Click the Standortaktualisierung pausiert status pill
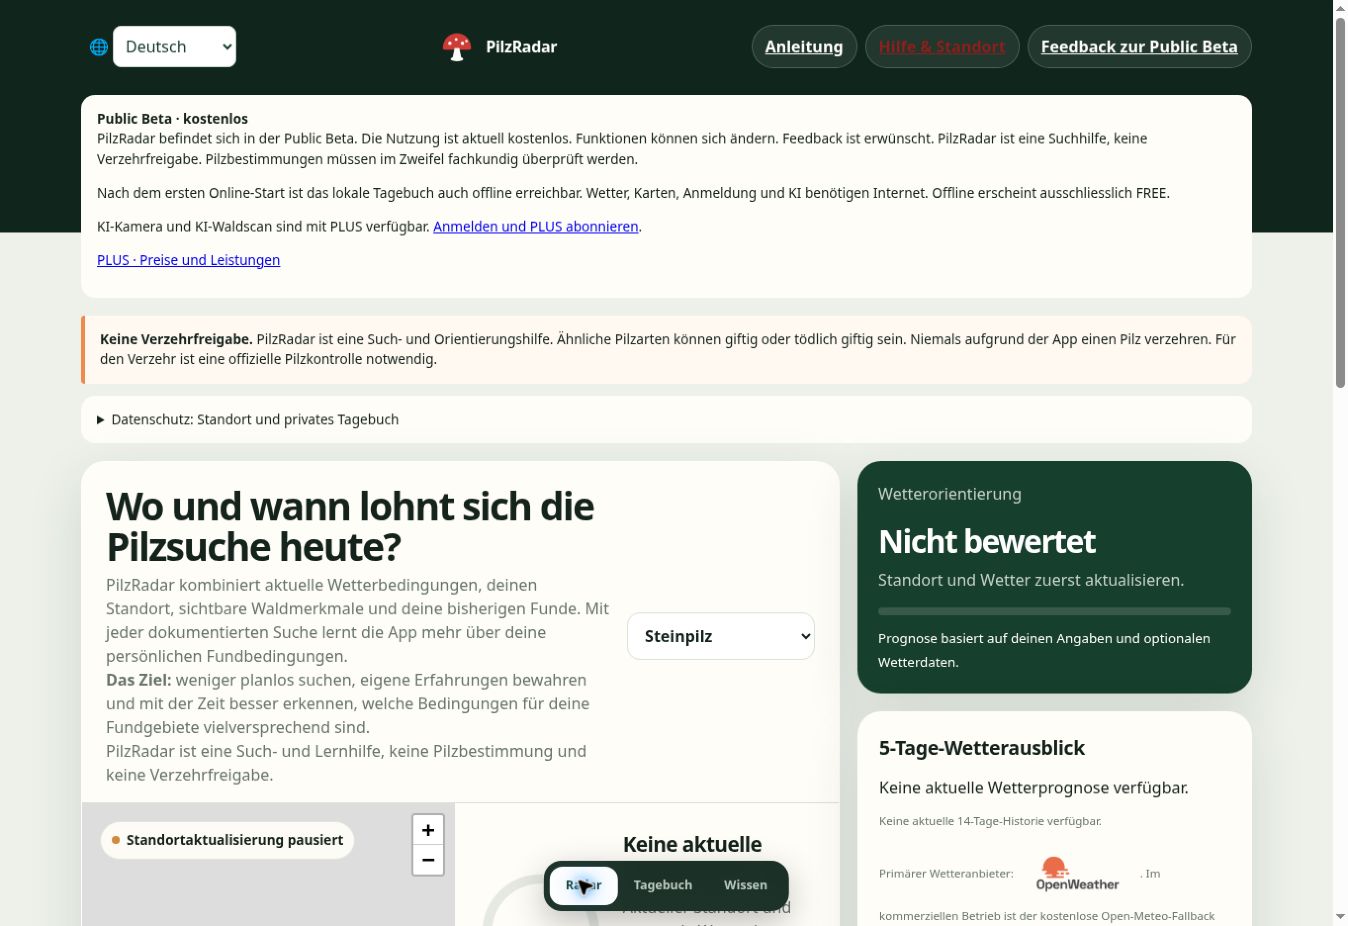1348x926 pixels. tap(228, 840)
